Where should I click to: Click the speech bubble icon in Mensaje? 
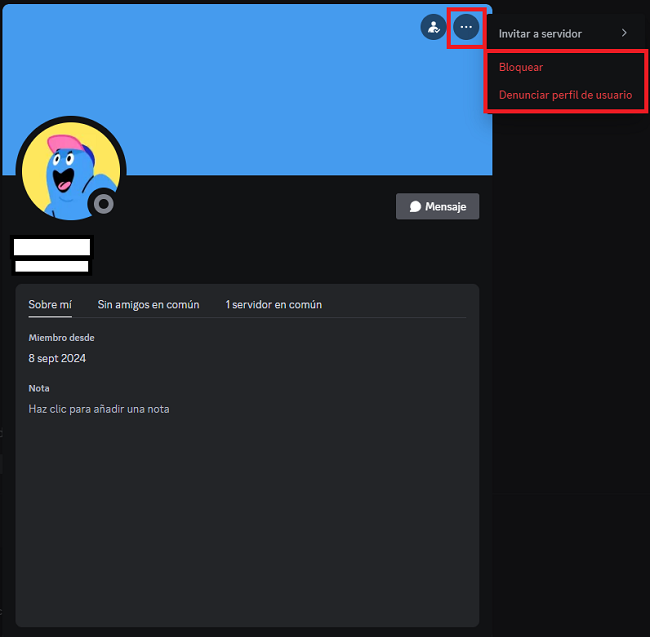(415, 207)
